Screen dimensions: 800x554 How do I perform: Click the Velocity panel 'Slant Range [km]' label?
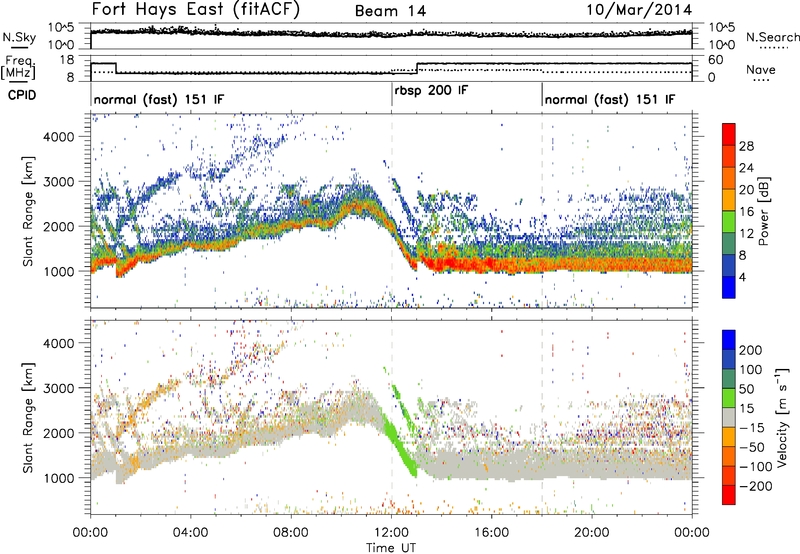(28, 417)
